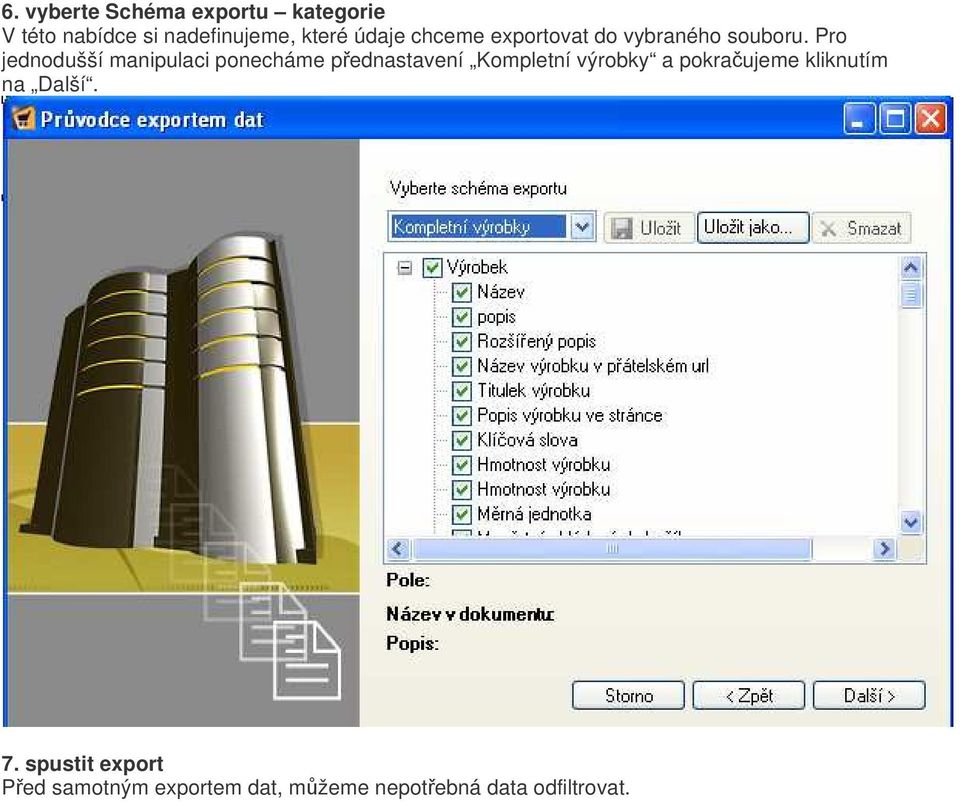Viewport: 960px width, 802px height.
Task: Click the horizontal scroll left arrow
Action: click(397, 549)
